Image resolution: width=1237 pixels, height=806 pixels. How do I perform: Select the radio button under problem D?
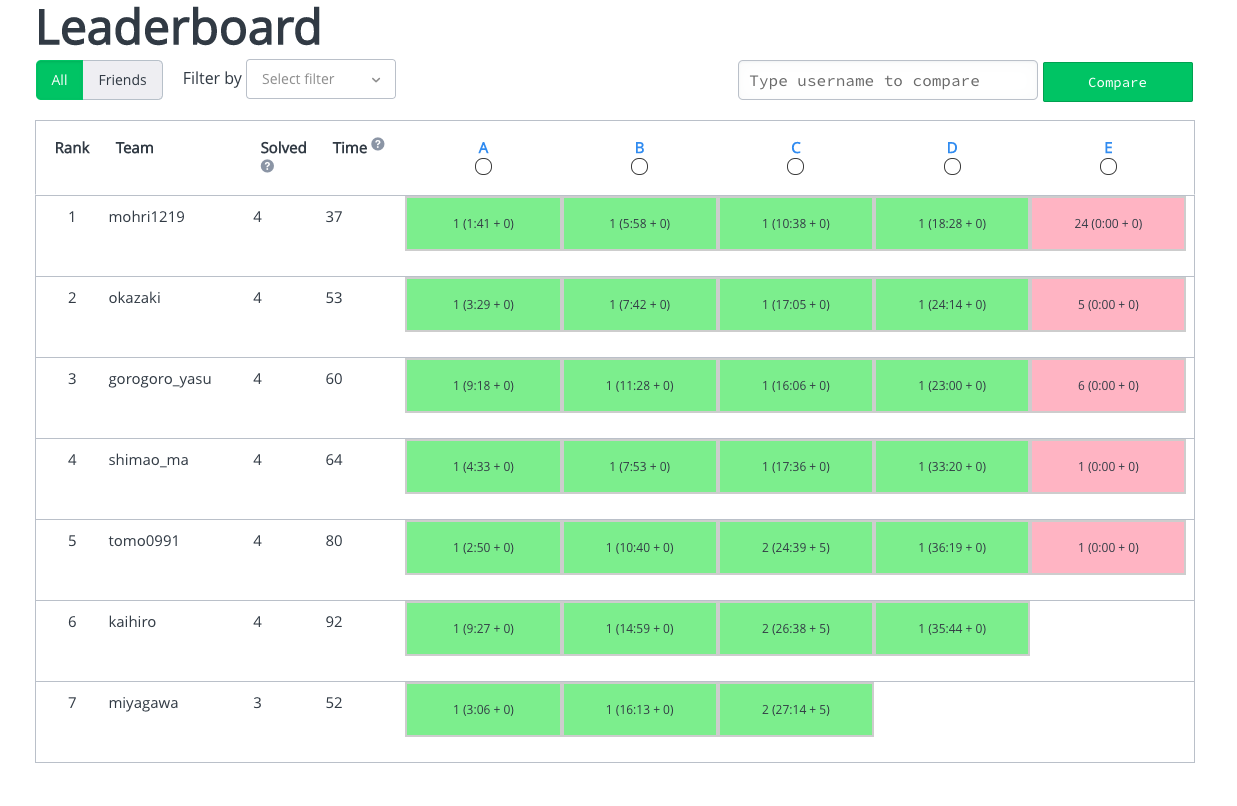(x=952, y=167)
